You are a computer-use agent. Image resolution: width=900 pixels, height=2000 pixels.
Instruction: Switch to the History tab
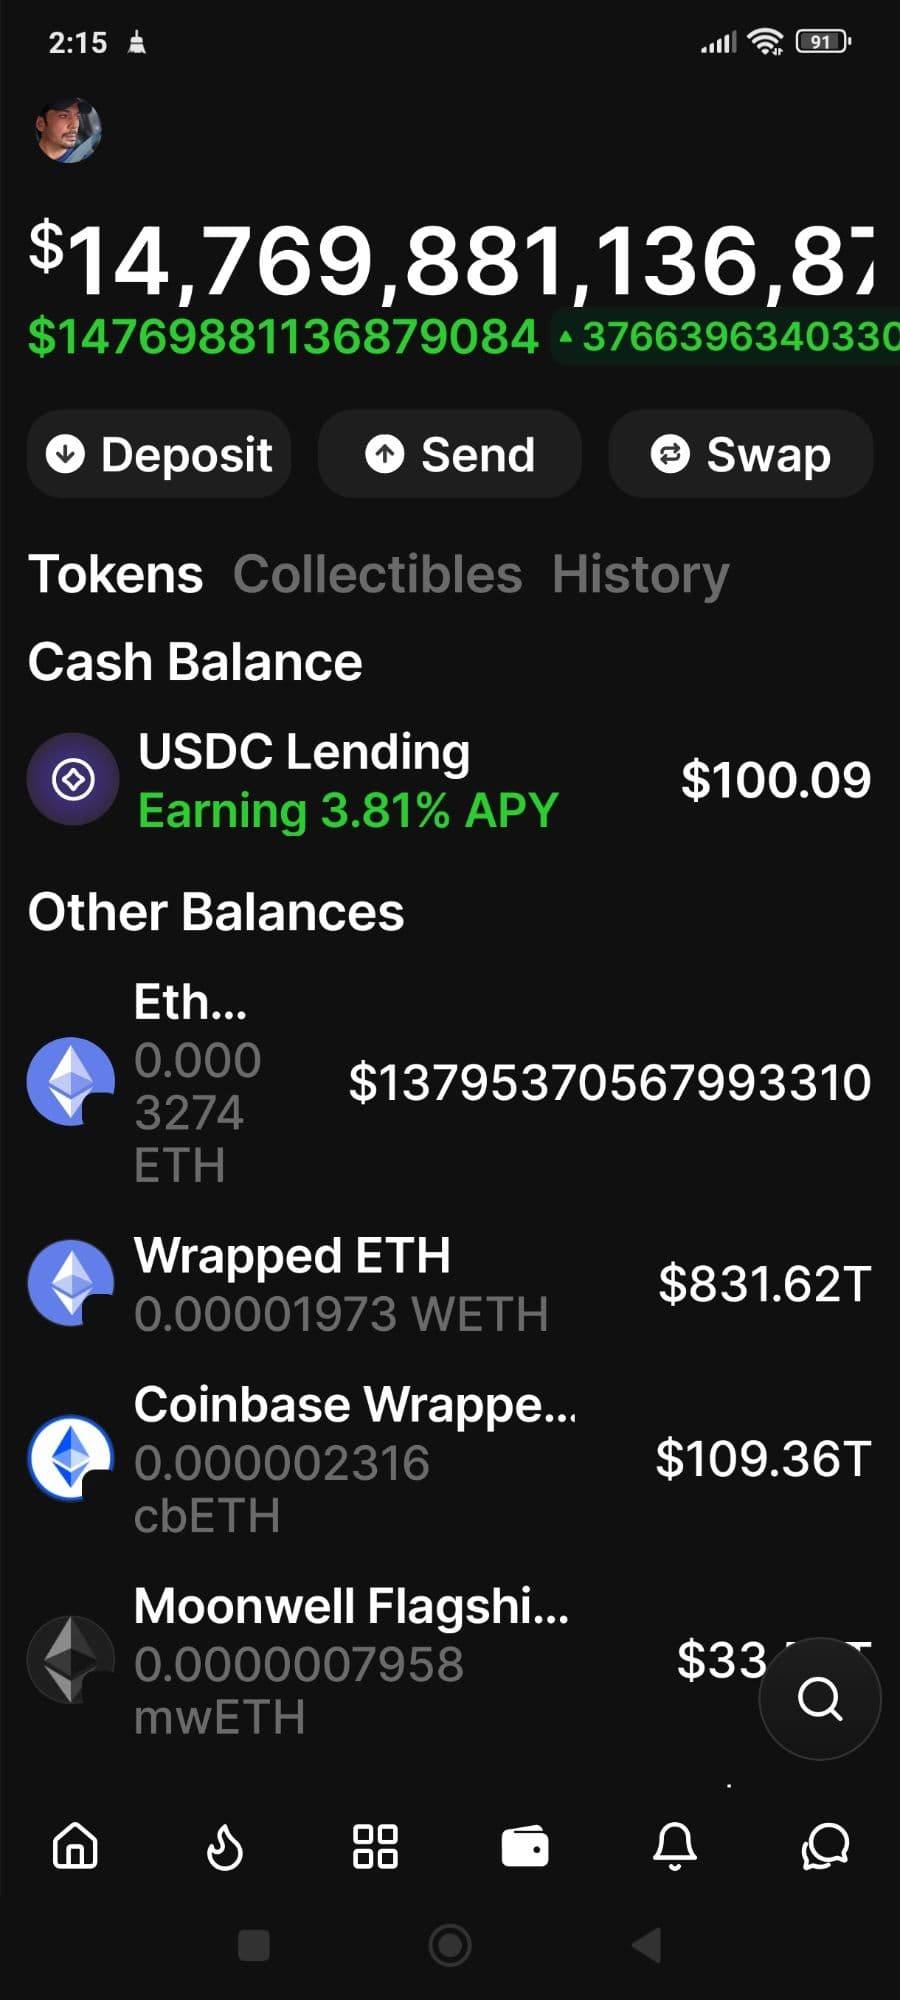pyautogui.click(x=640, y=575)
